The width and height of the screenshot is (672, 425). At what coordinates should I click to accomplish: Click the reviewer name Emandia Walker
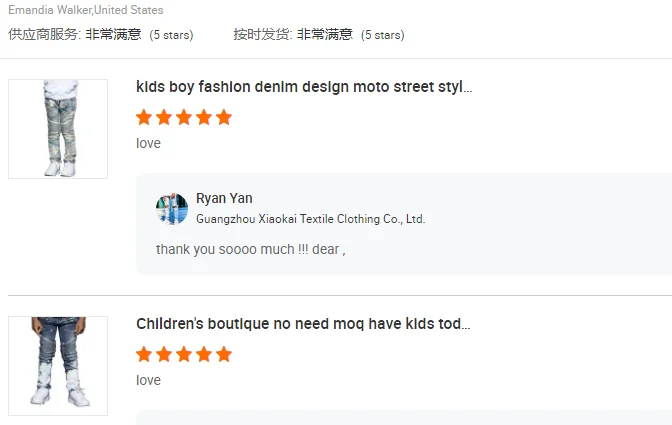click(x=50, y=10)
